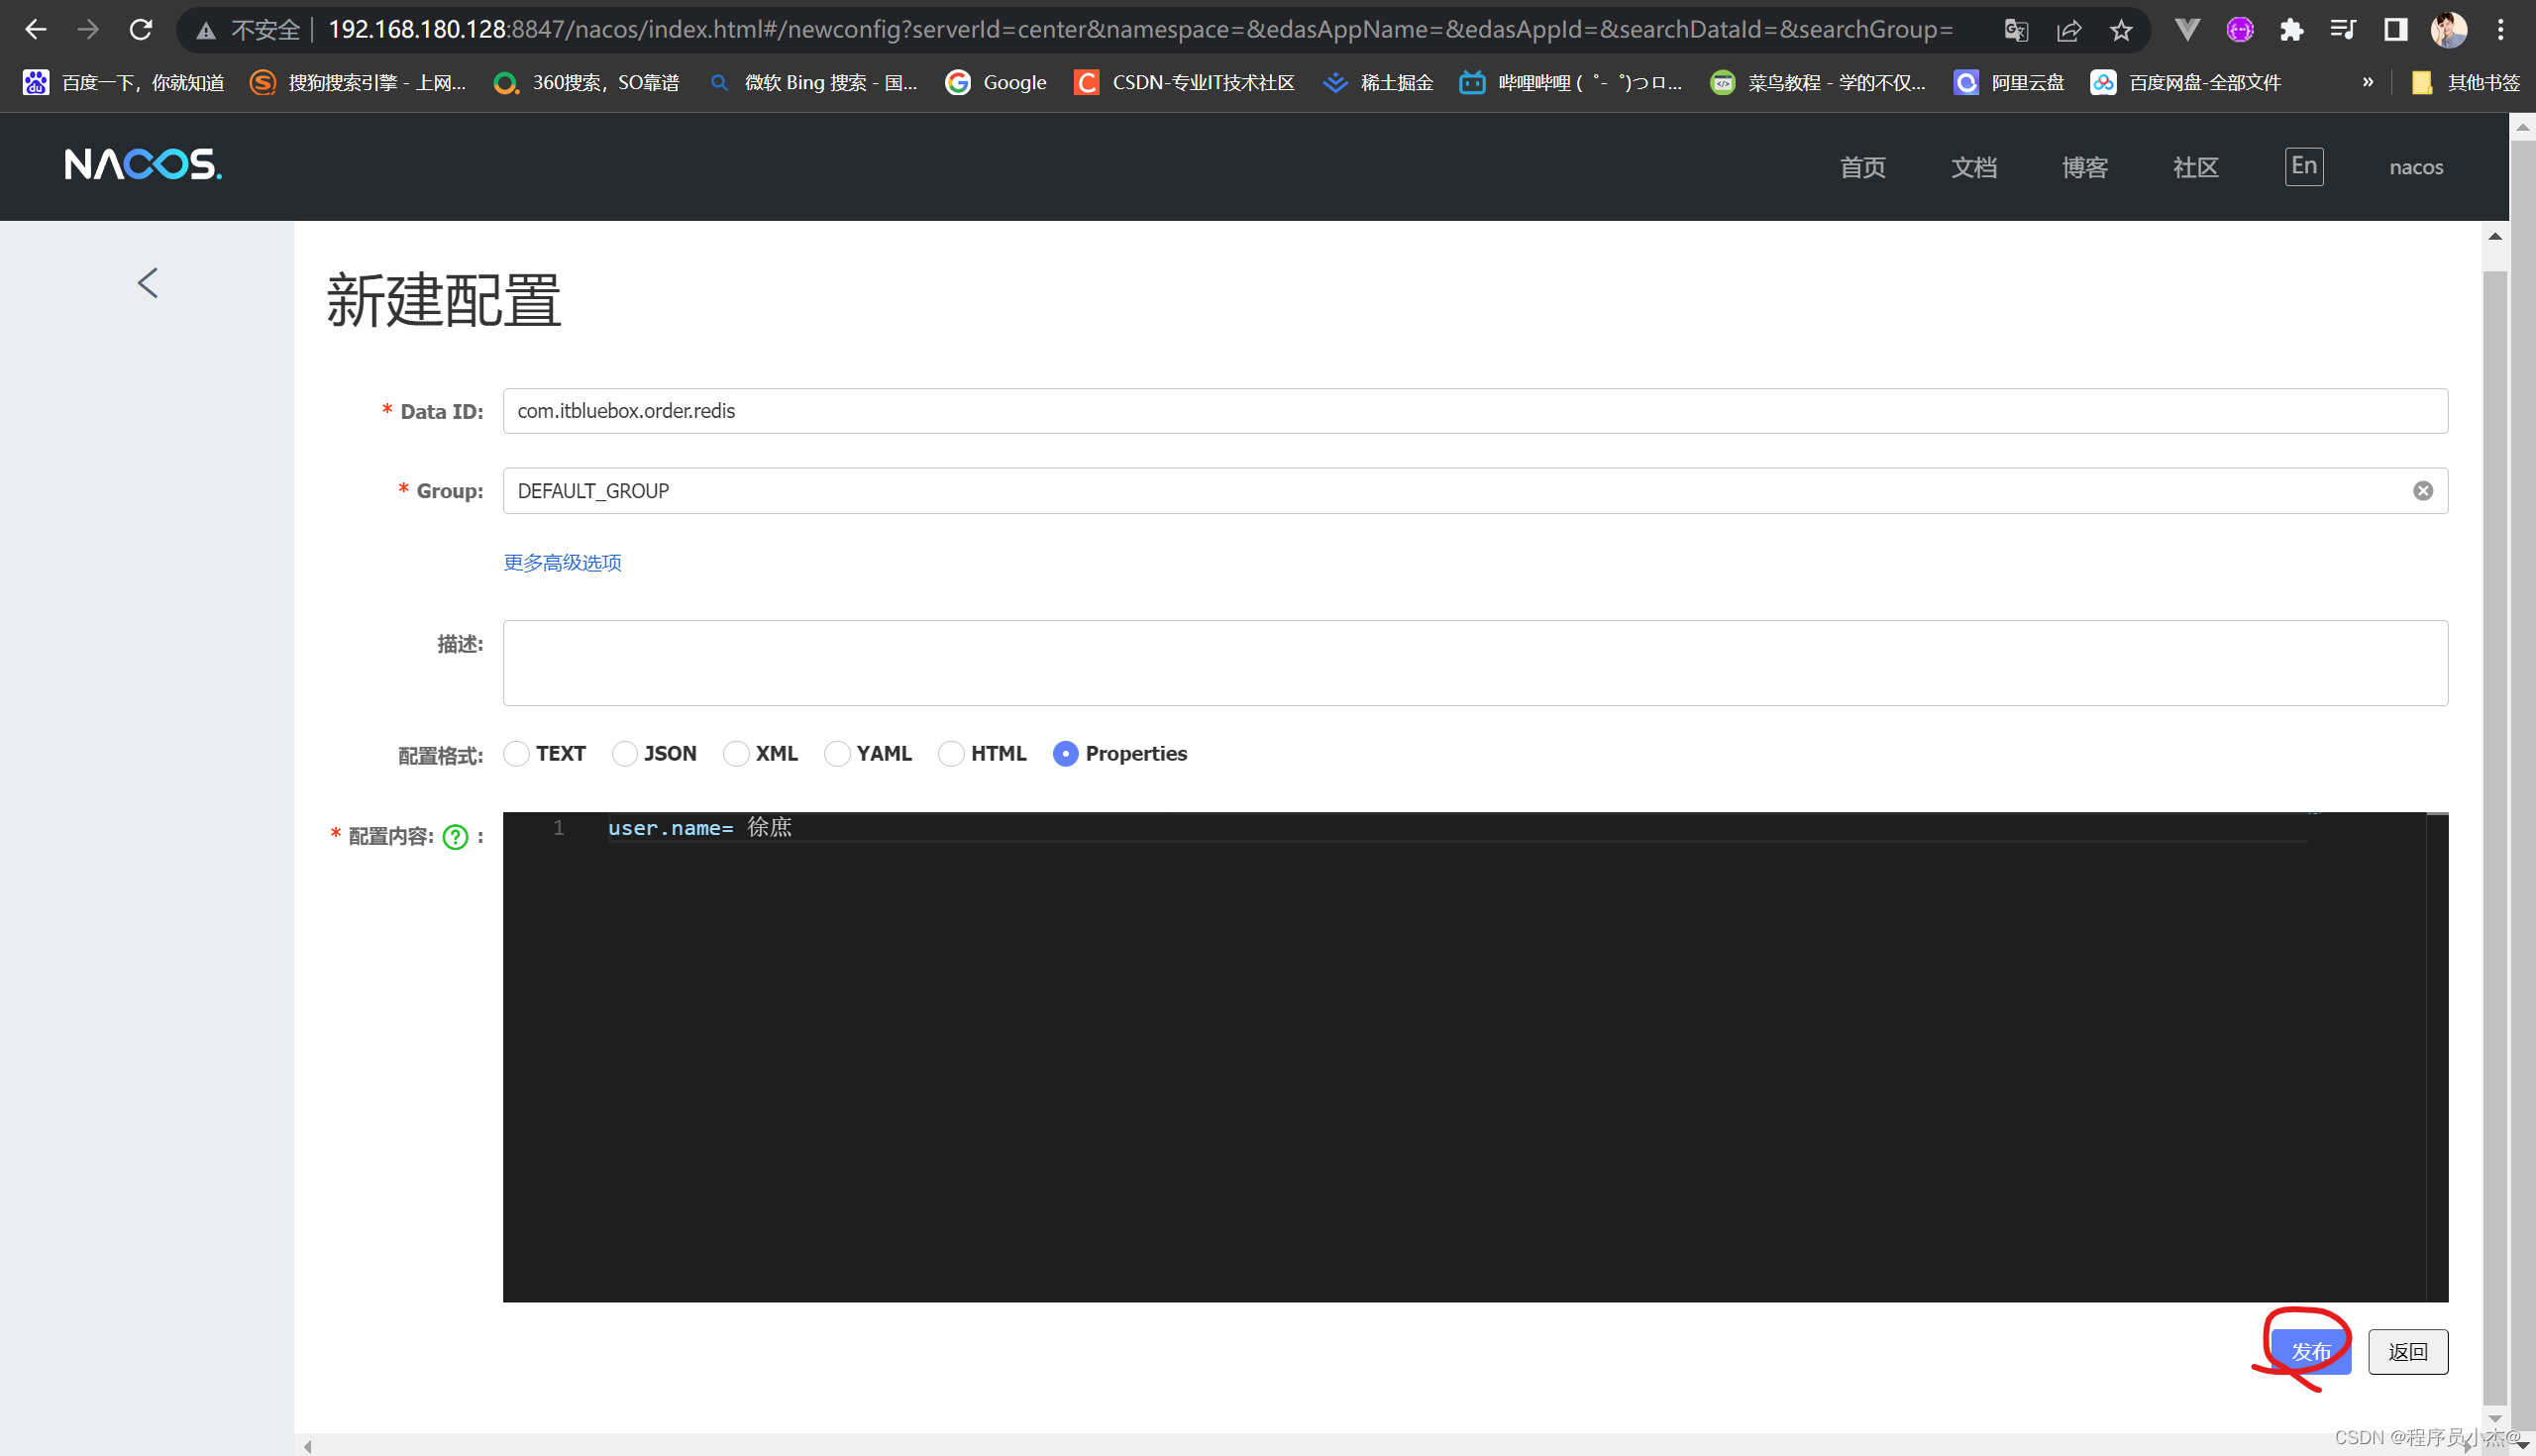This screenshot has width=2536, height=1456.
Task: Open 博客 in header
Action: (x=2085, y=167)
